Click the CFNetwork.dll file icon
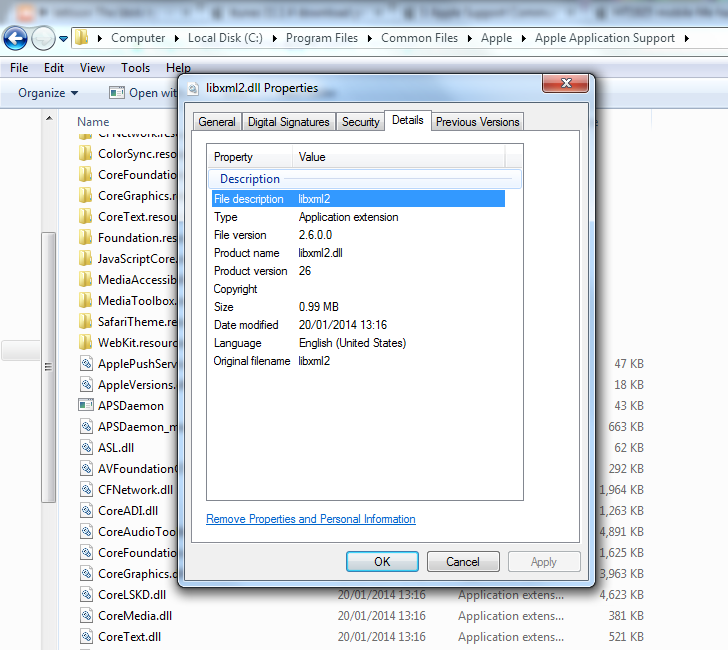 point(86,490)
